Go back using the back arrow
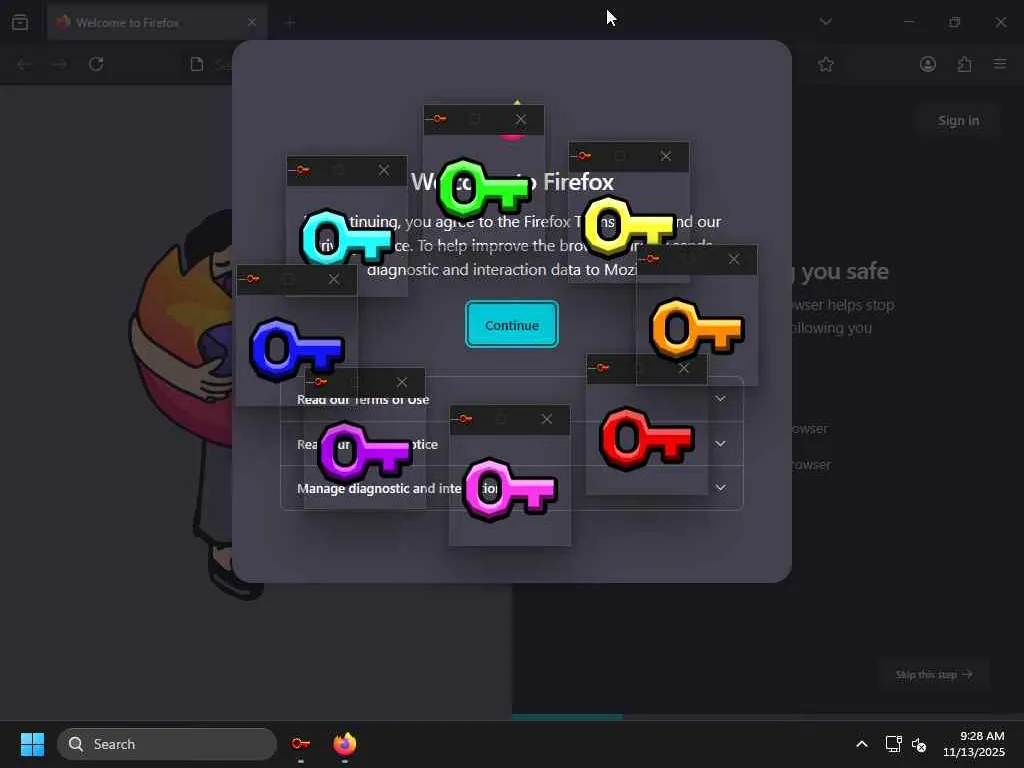Viewport: 1024px width, 768px height. coord(24,64)
